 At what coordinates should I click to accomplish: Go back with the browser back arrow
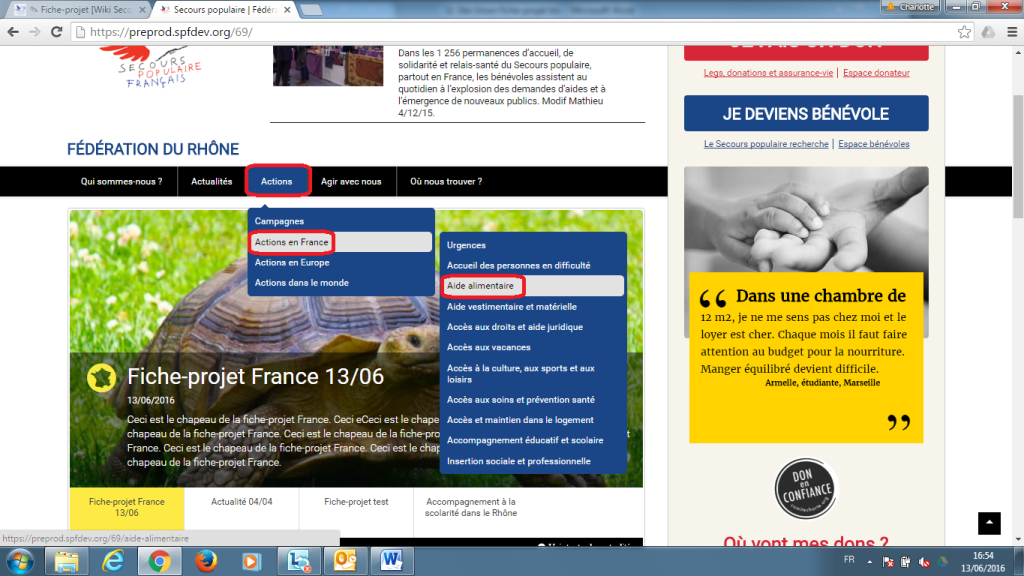(13, 32)
